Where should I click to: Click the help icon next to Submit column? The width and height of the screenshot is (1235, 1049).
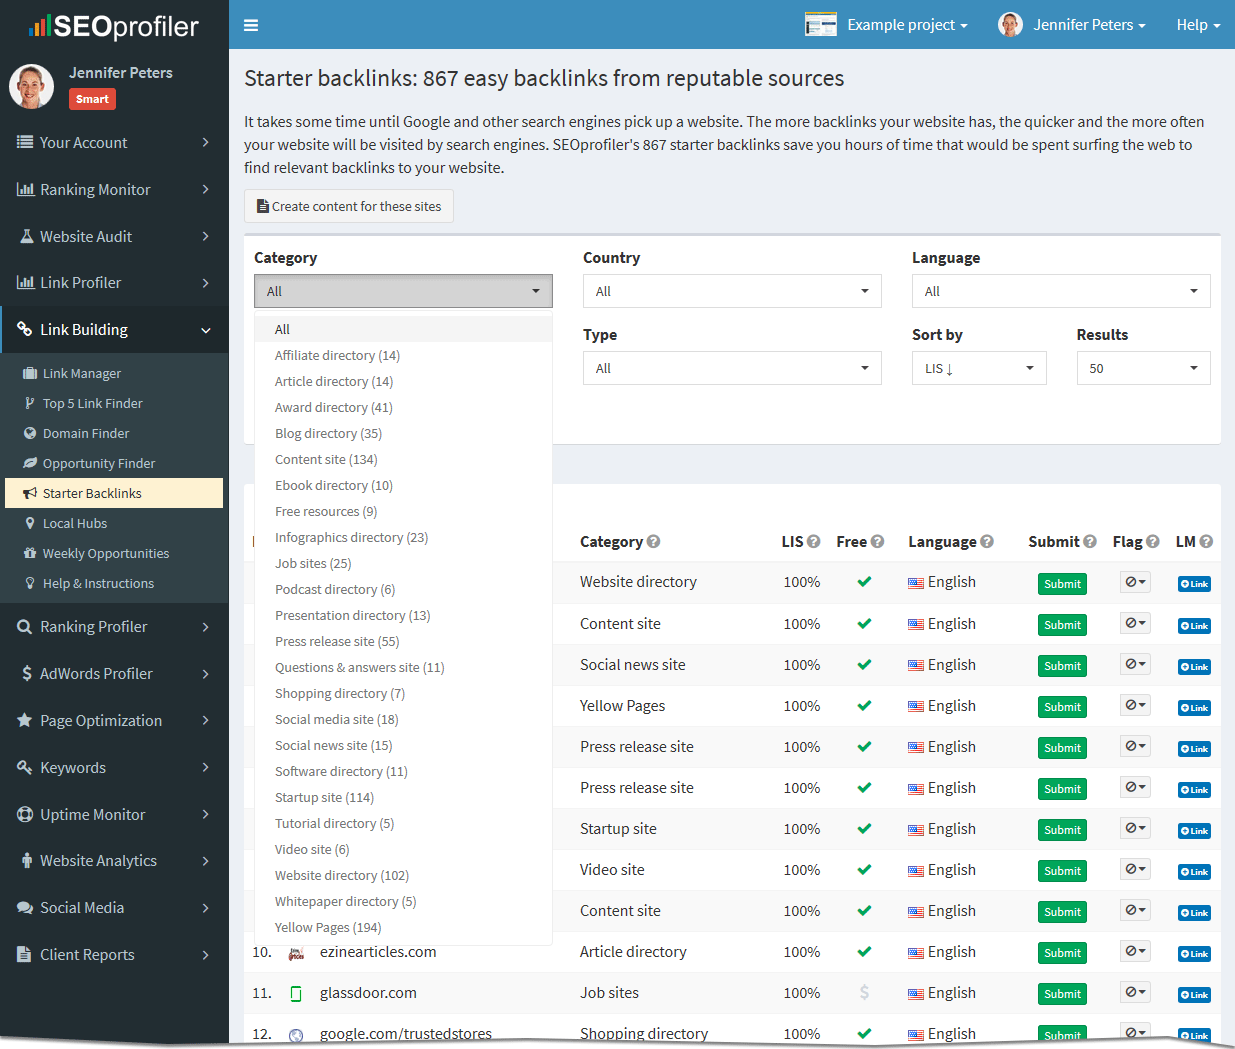click(x=1090, y=541)
